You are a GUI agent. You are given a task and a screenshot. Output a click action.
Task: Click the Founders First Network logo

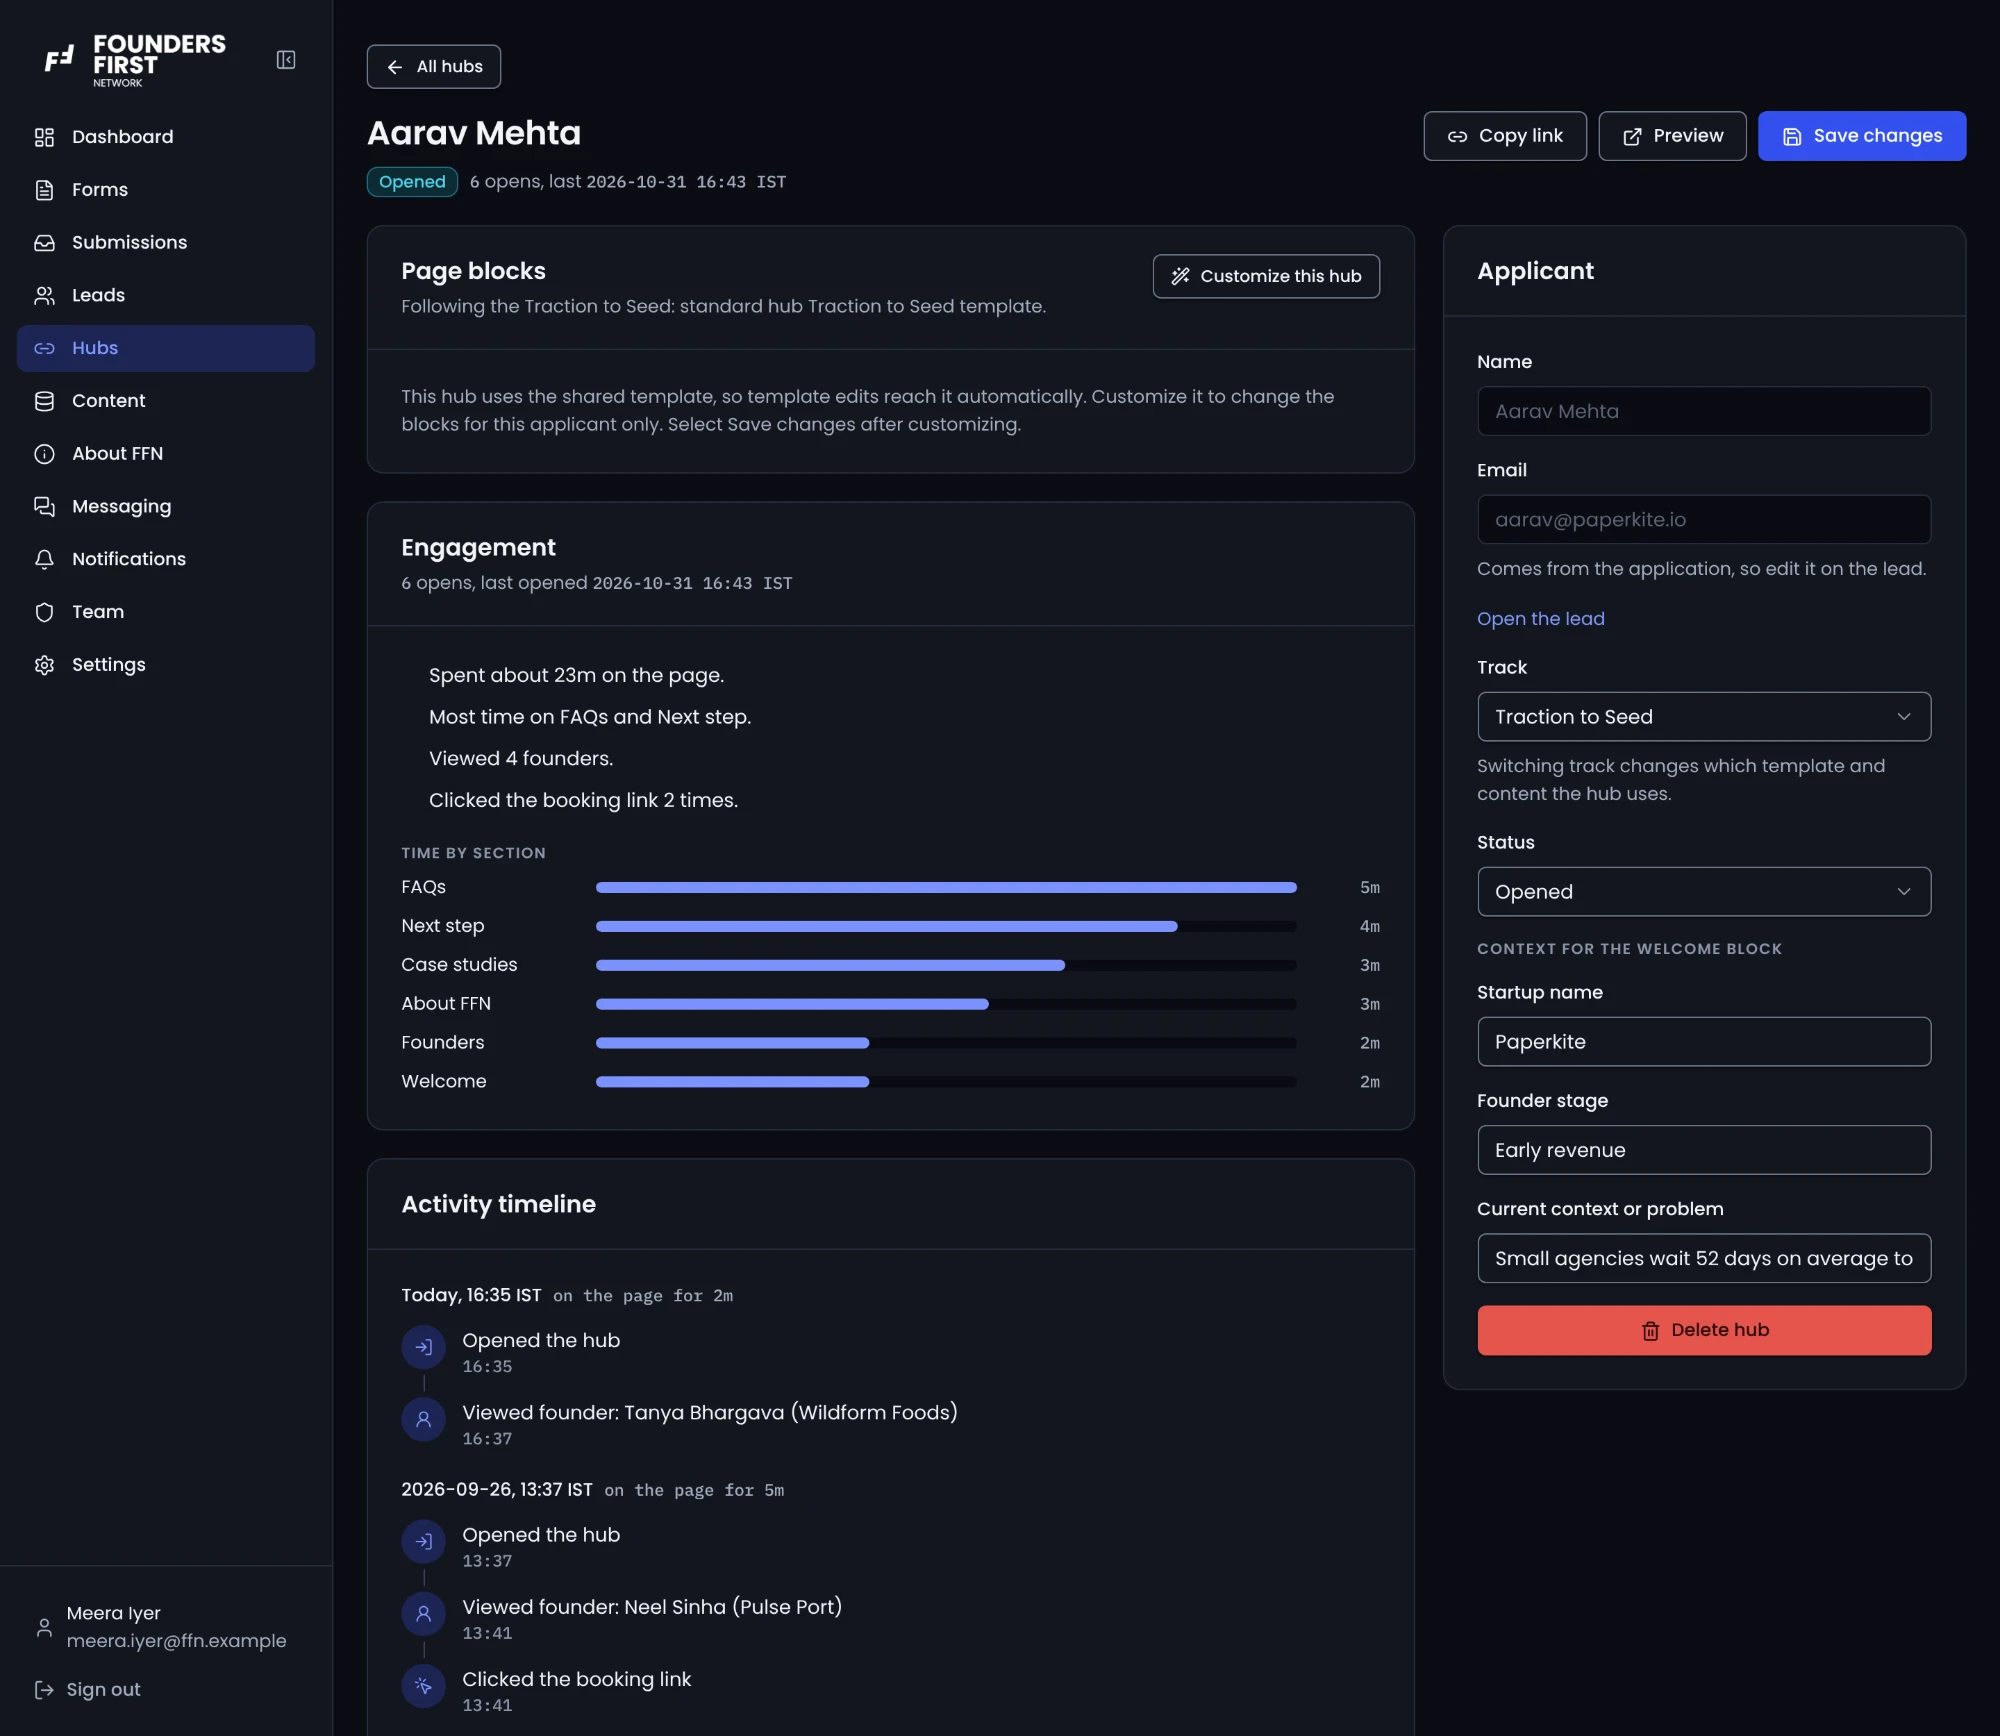135,60
